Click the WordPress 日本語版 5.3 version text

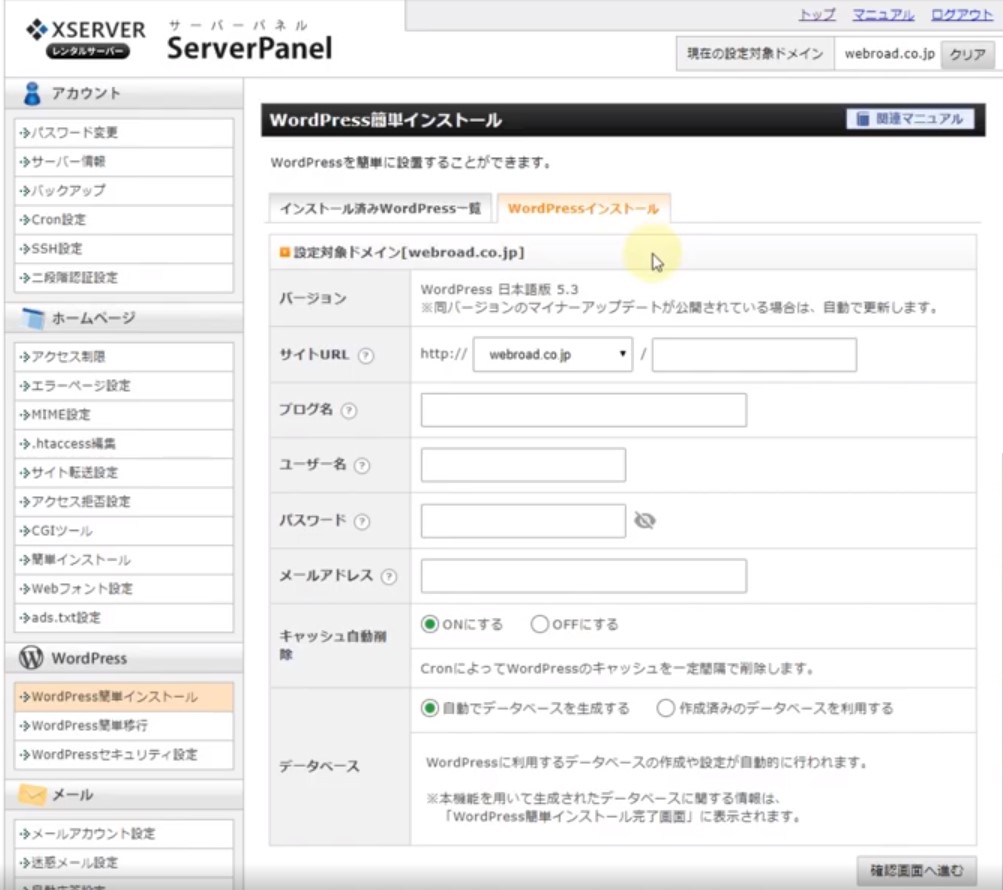499,289
